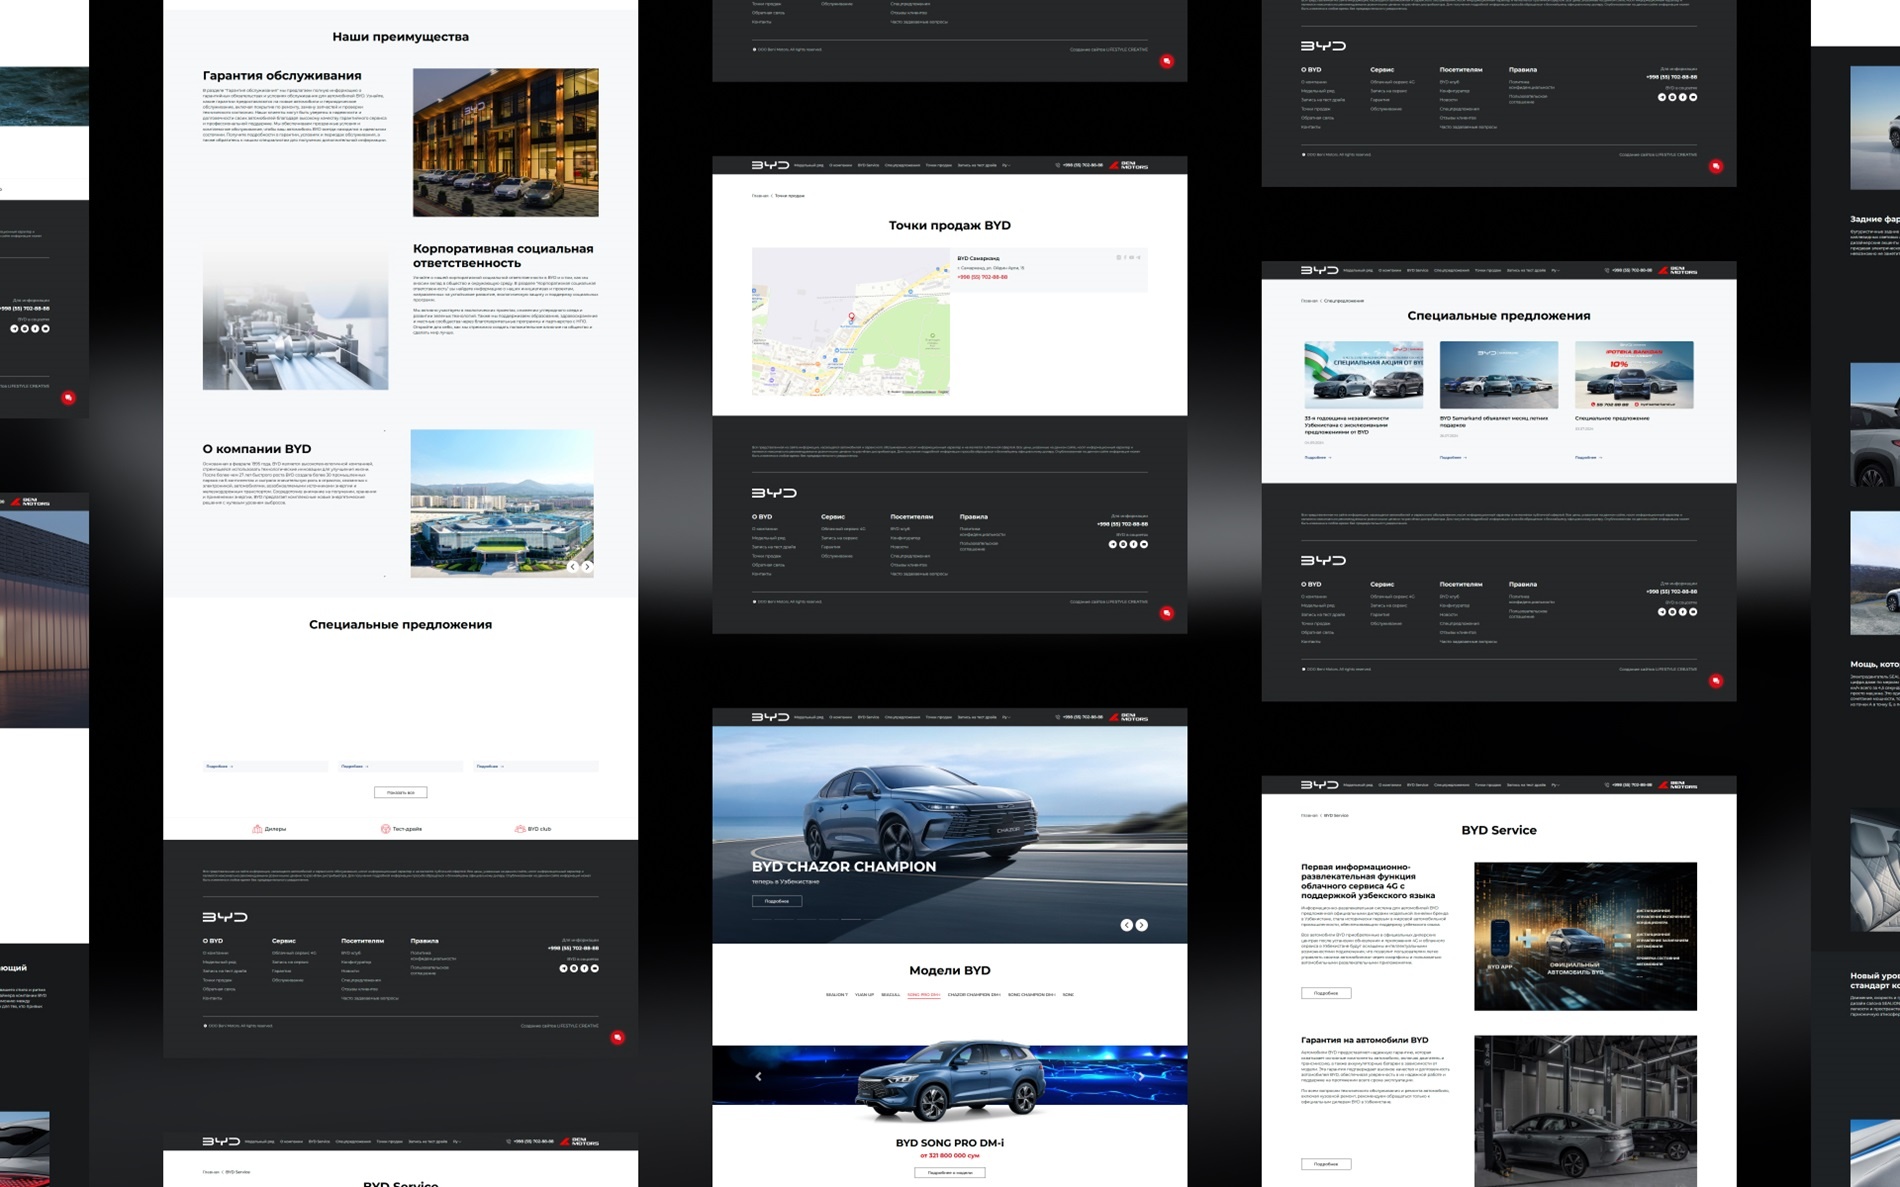Viewport: 1900px width, 1187px height.
Task: Click the red chat bubble on Специальные предложения page
Action: pyautogui.click(x=1716, y=681)
